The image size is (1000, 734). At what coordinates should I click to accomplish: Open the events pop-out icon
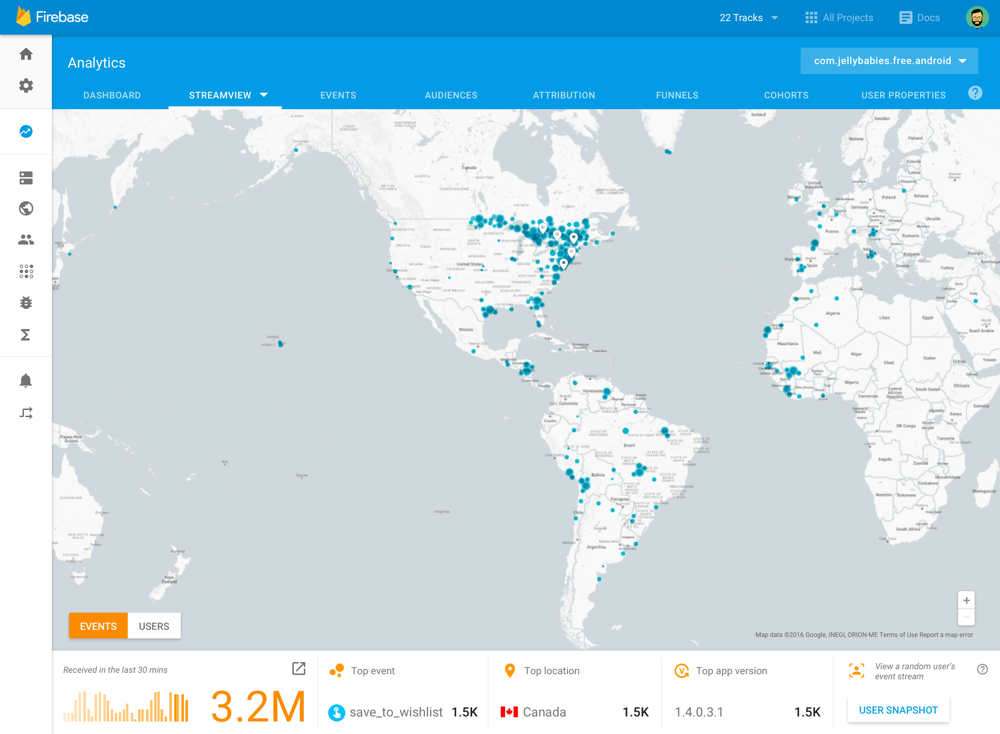pos(298,668)
